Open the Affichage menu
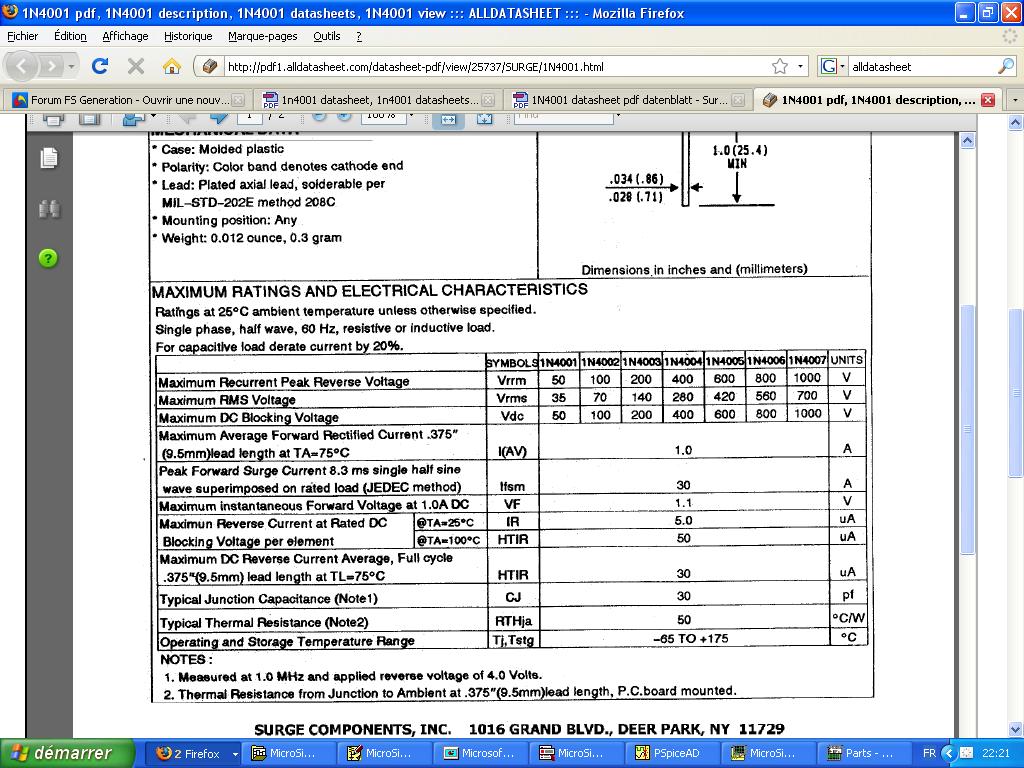 tap(125, 36)
